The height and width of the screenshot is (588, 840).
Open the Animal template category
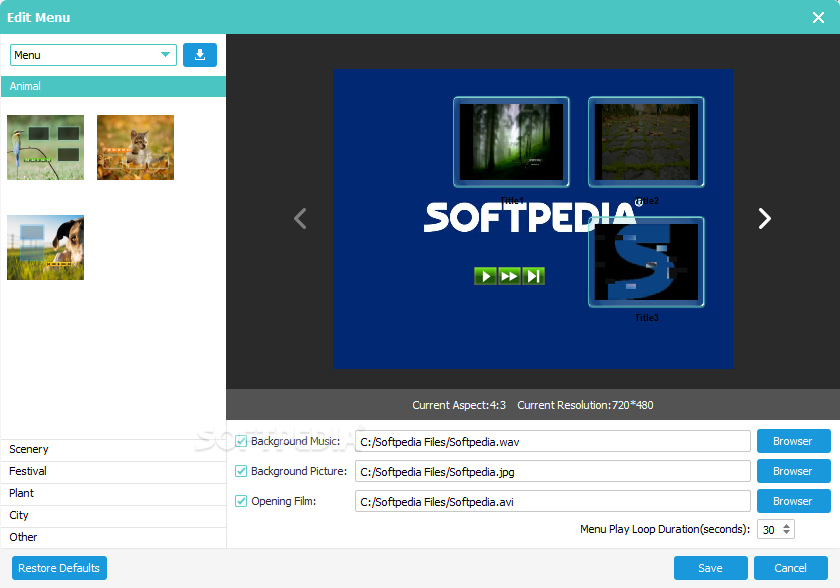click(113, 86)
